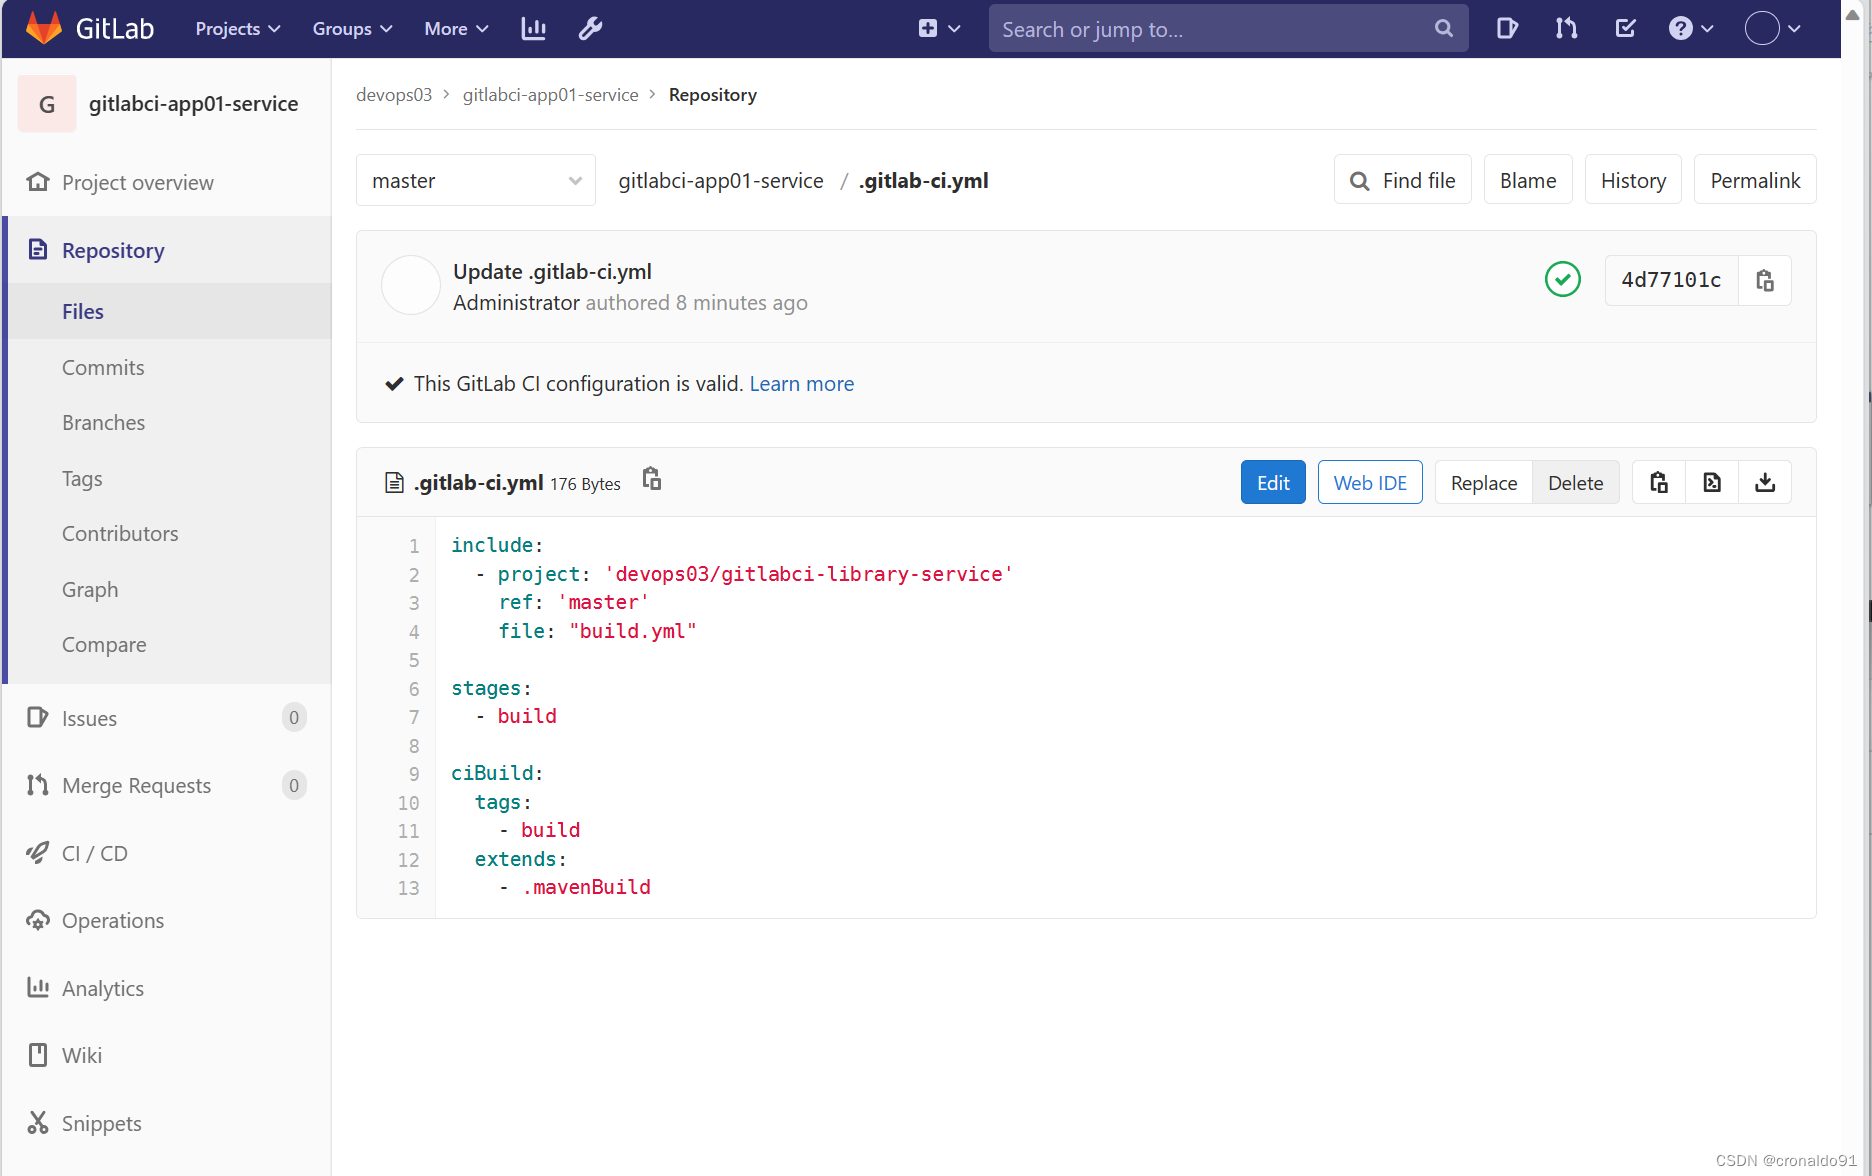
Task: Click the new item plus icon
Action: 928,29
